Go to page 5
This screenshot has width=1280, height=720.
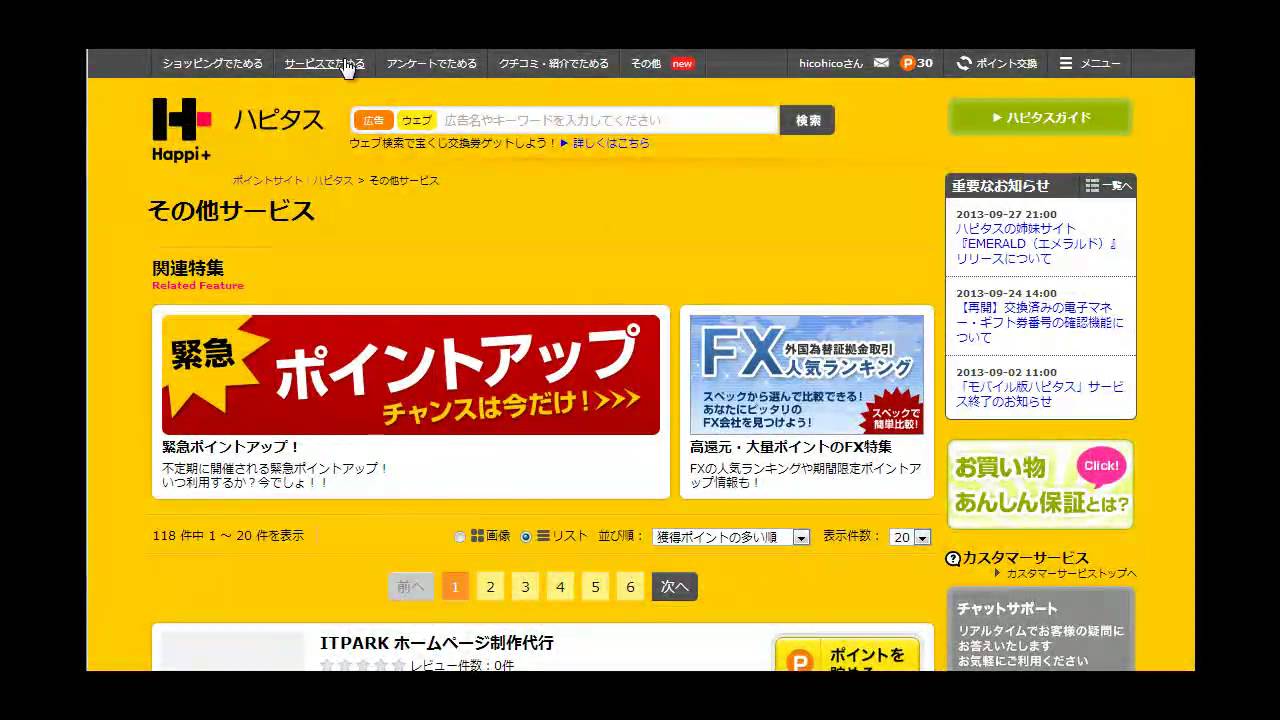click(595, 587)
